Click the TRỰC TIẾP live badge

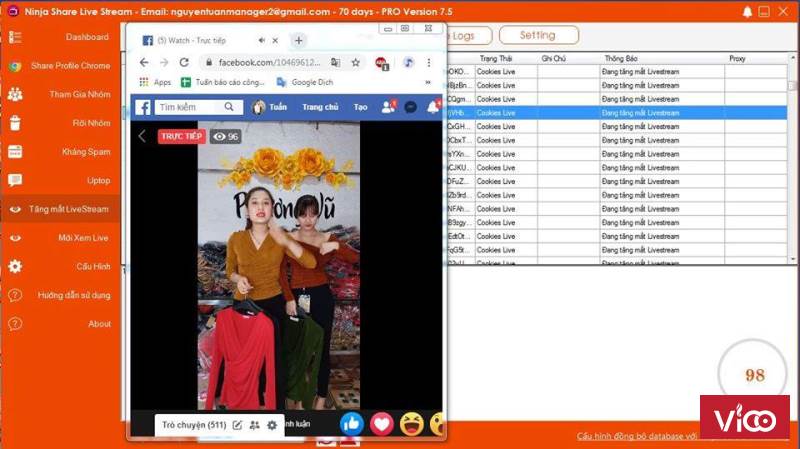click(x=181, y=136)
